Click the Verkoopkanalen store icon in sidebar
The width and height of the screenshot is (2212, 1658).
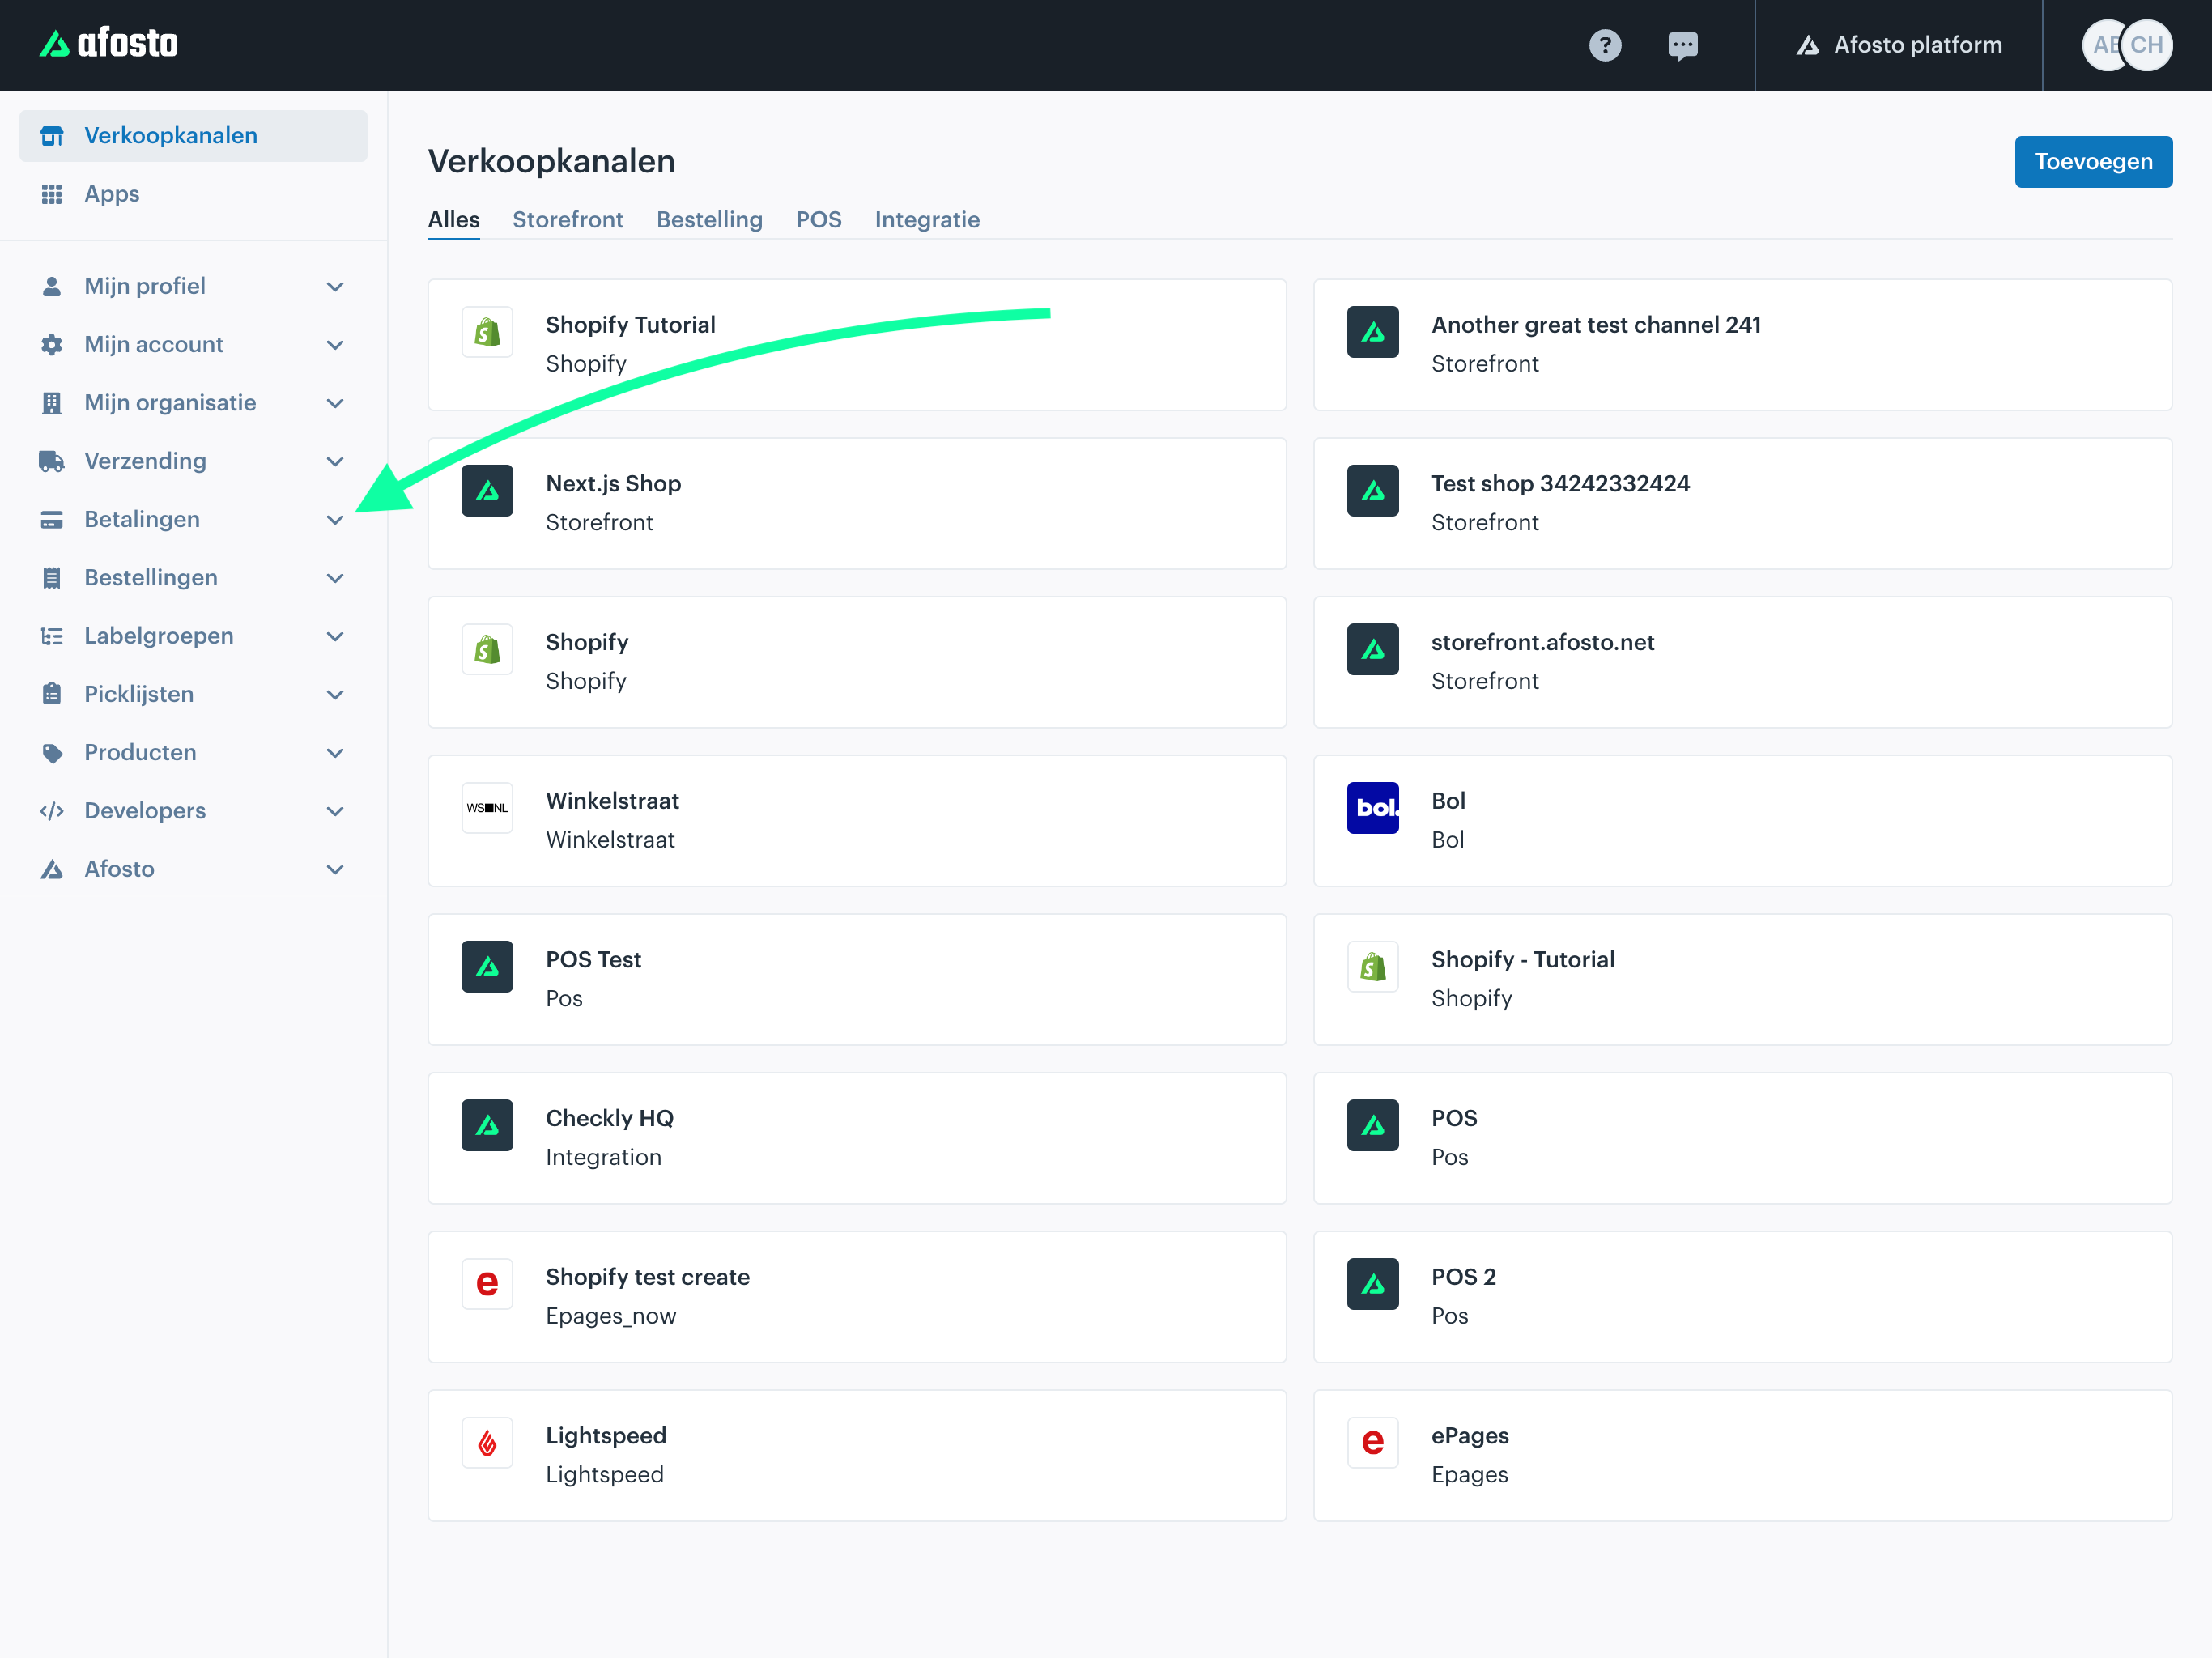tap(52, 136)
